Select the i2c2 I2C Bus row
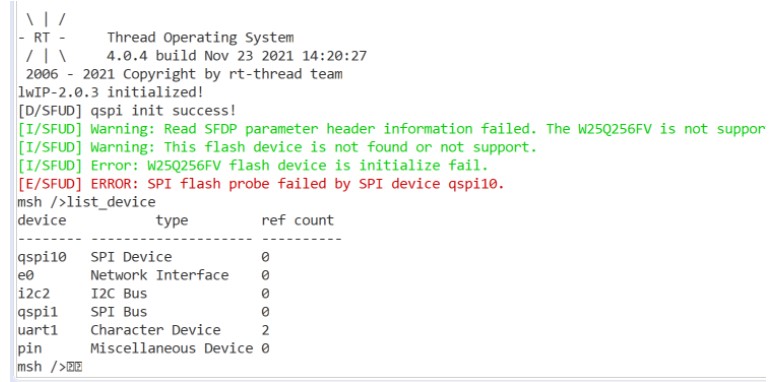Viewport: 779px width, 382px height. coord(144,294)
